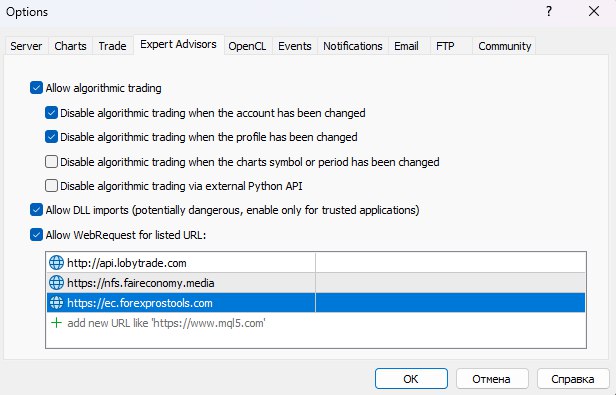616x395 pixels.
Task: Uncheck disable trading when profile changed
Action: [x=51, y=137]
